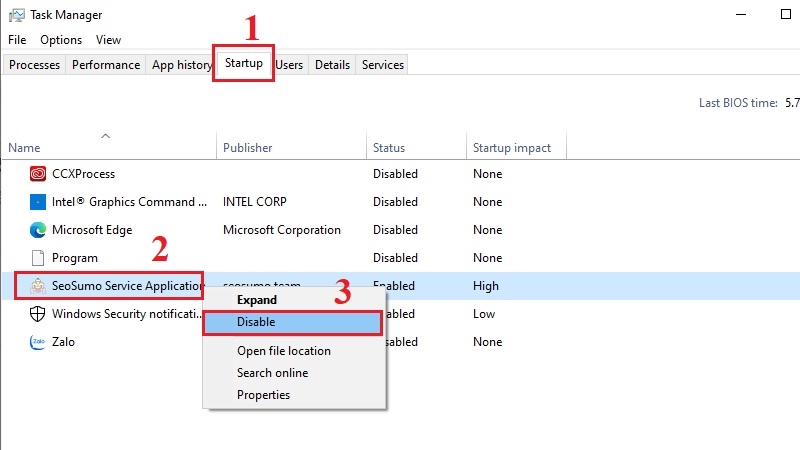Switch to the Processes tab
This screenshot has height=450, width=800.
click(x=34, y=65)
